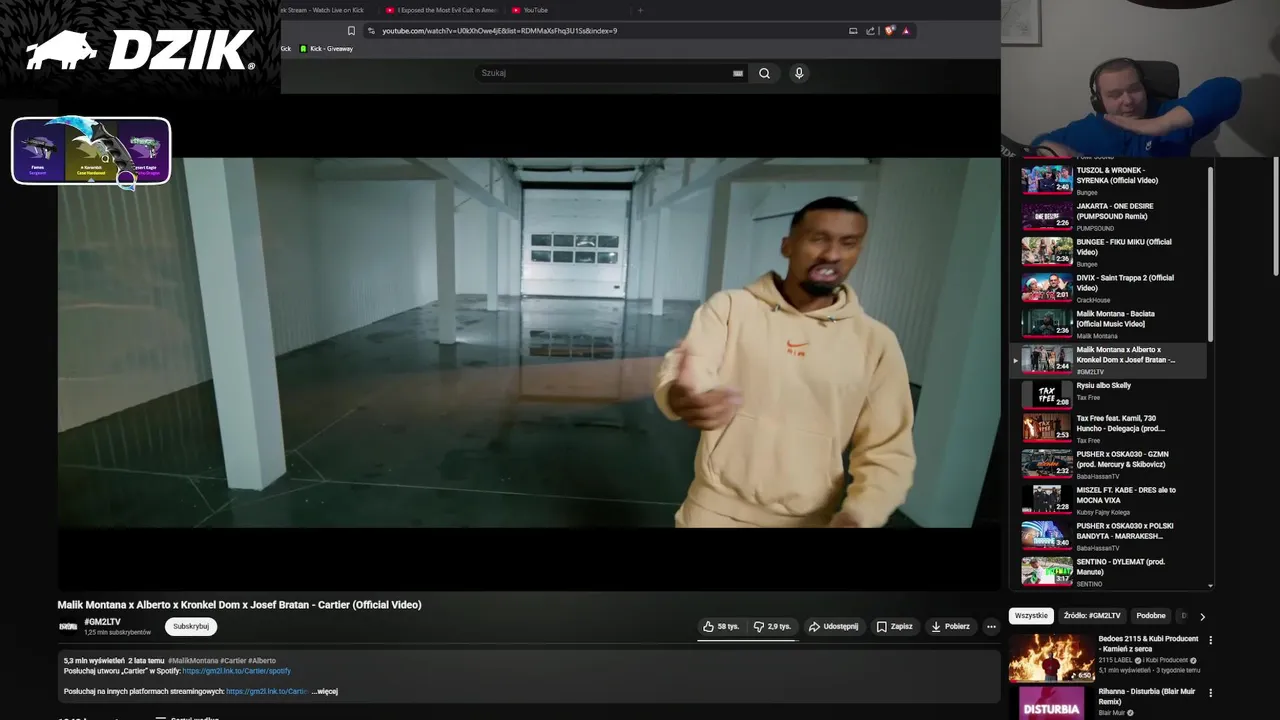1280x720 pixels.
Task: Click the Subskrybuj button
Action: pos(191,626)
